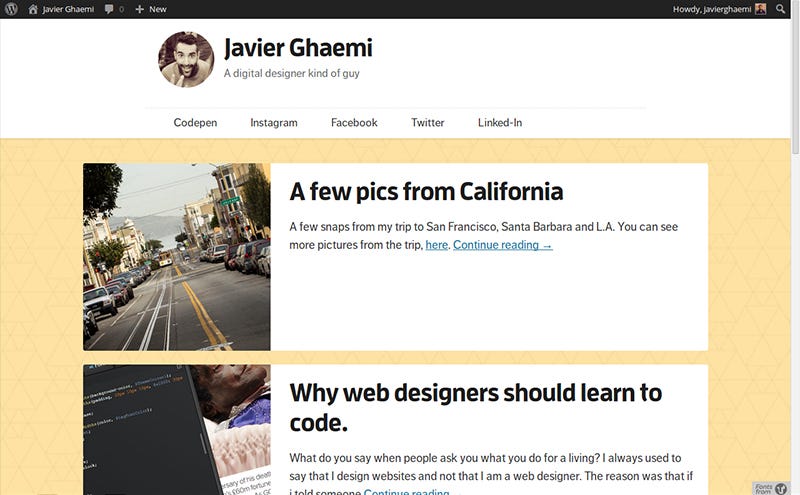
Task: Click the user avatar in the admin bar
Action: pyautogui.click(x=760, y=9)
